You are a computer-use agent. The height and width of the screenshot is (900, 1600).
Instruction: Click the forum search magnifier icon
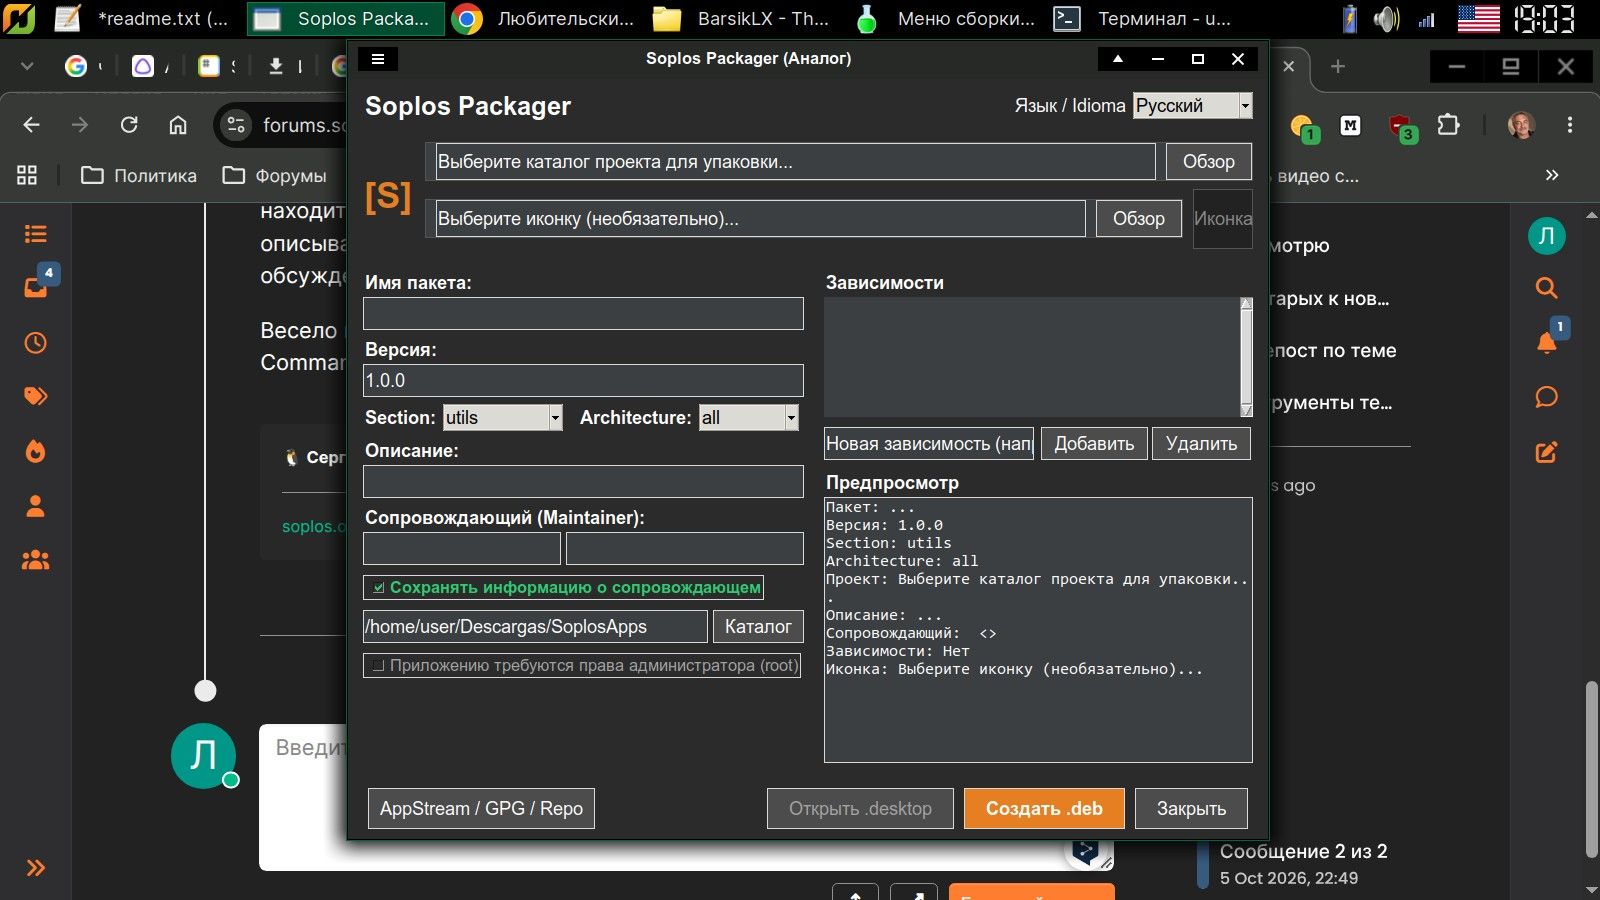click(x=1547, y=288)
